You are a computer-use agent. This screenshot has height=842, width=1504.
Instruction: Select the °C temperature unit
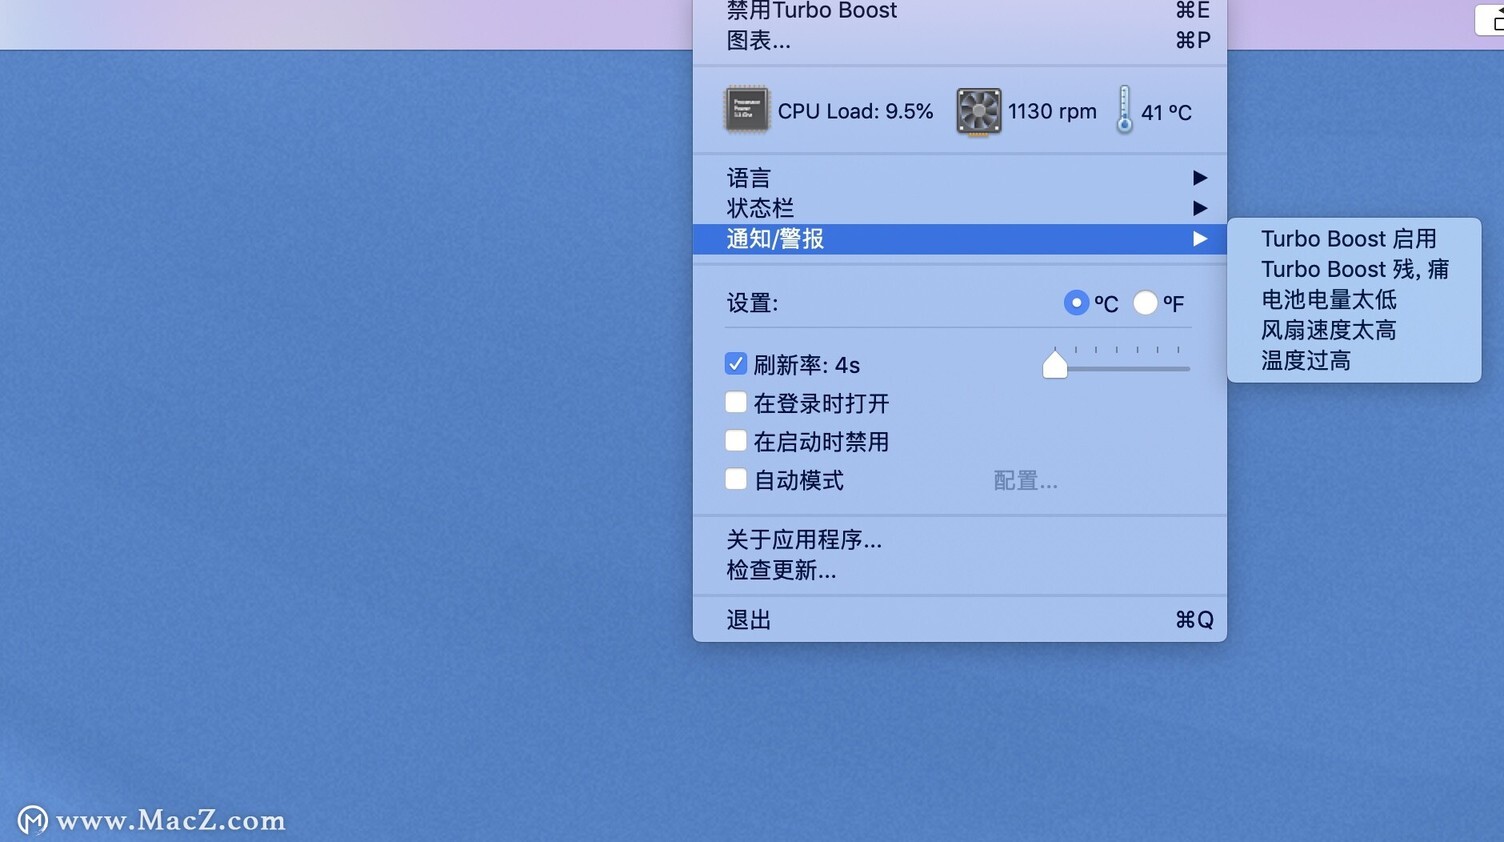1076,302
